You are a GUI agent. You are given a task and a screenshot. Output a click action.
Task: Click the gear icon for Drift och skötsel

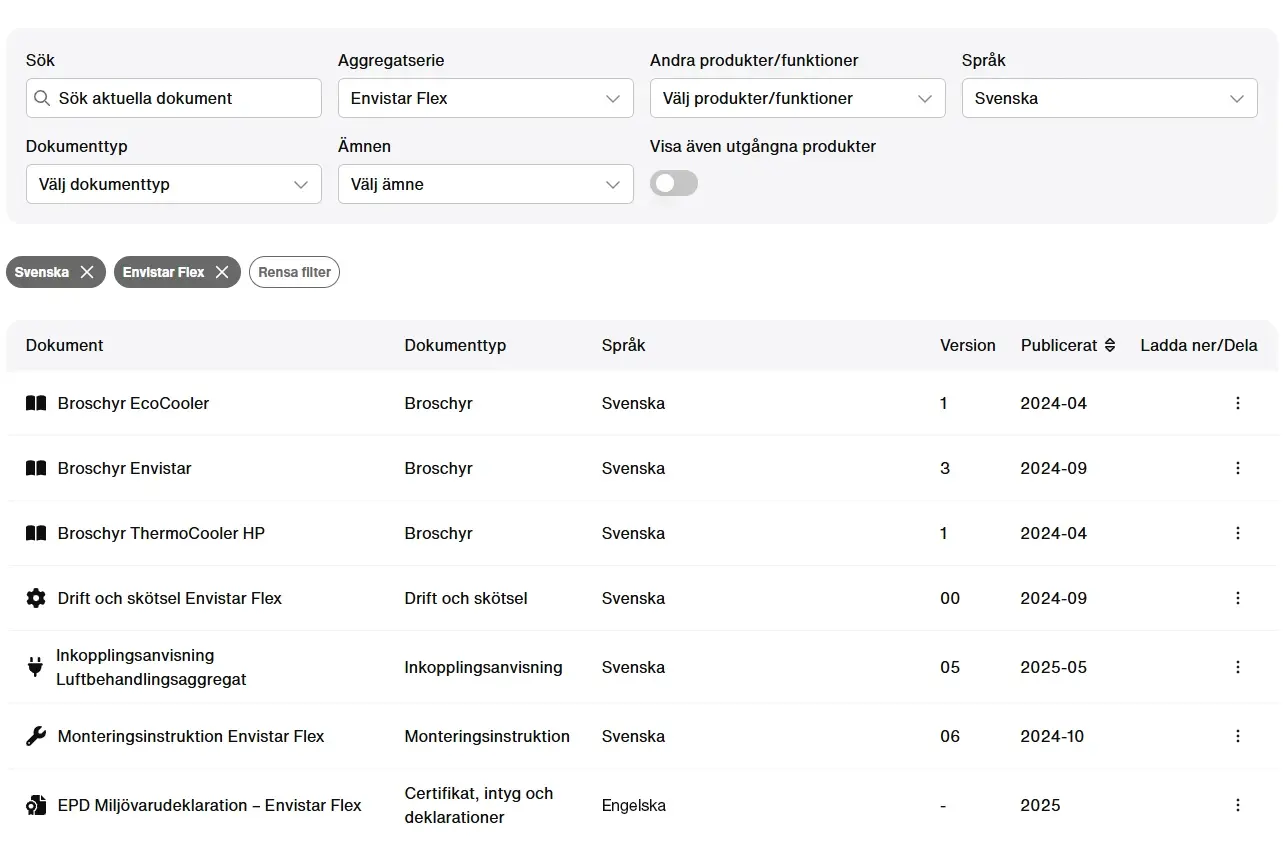tap(36, 598)
